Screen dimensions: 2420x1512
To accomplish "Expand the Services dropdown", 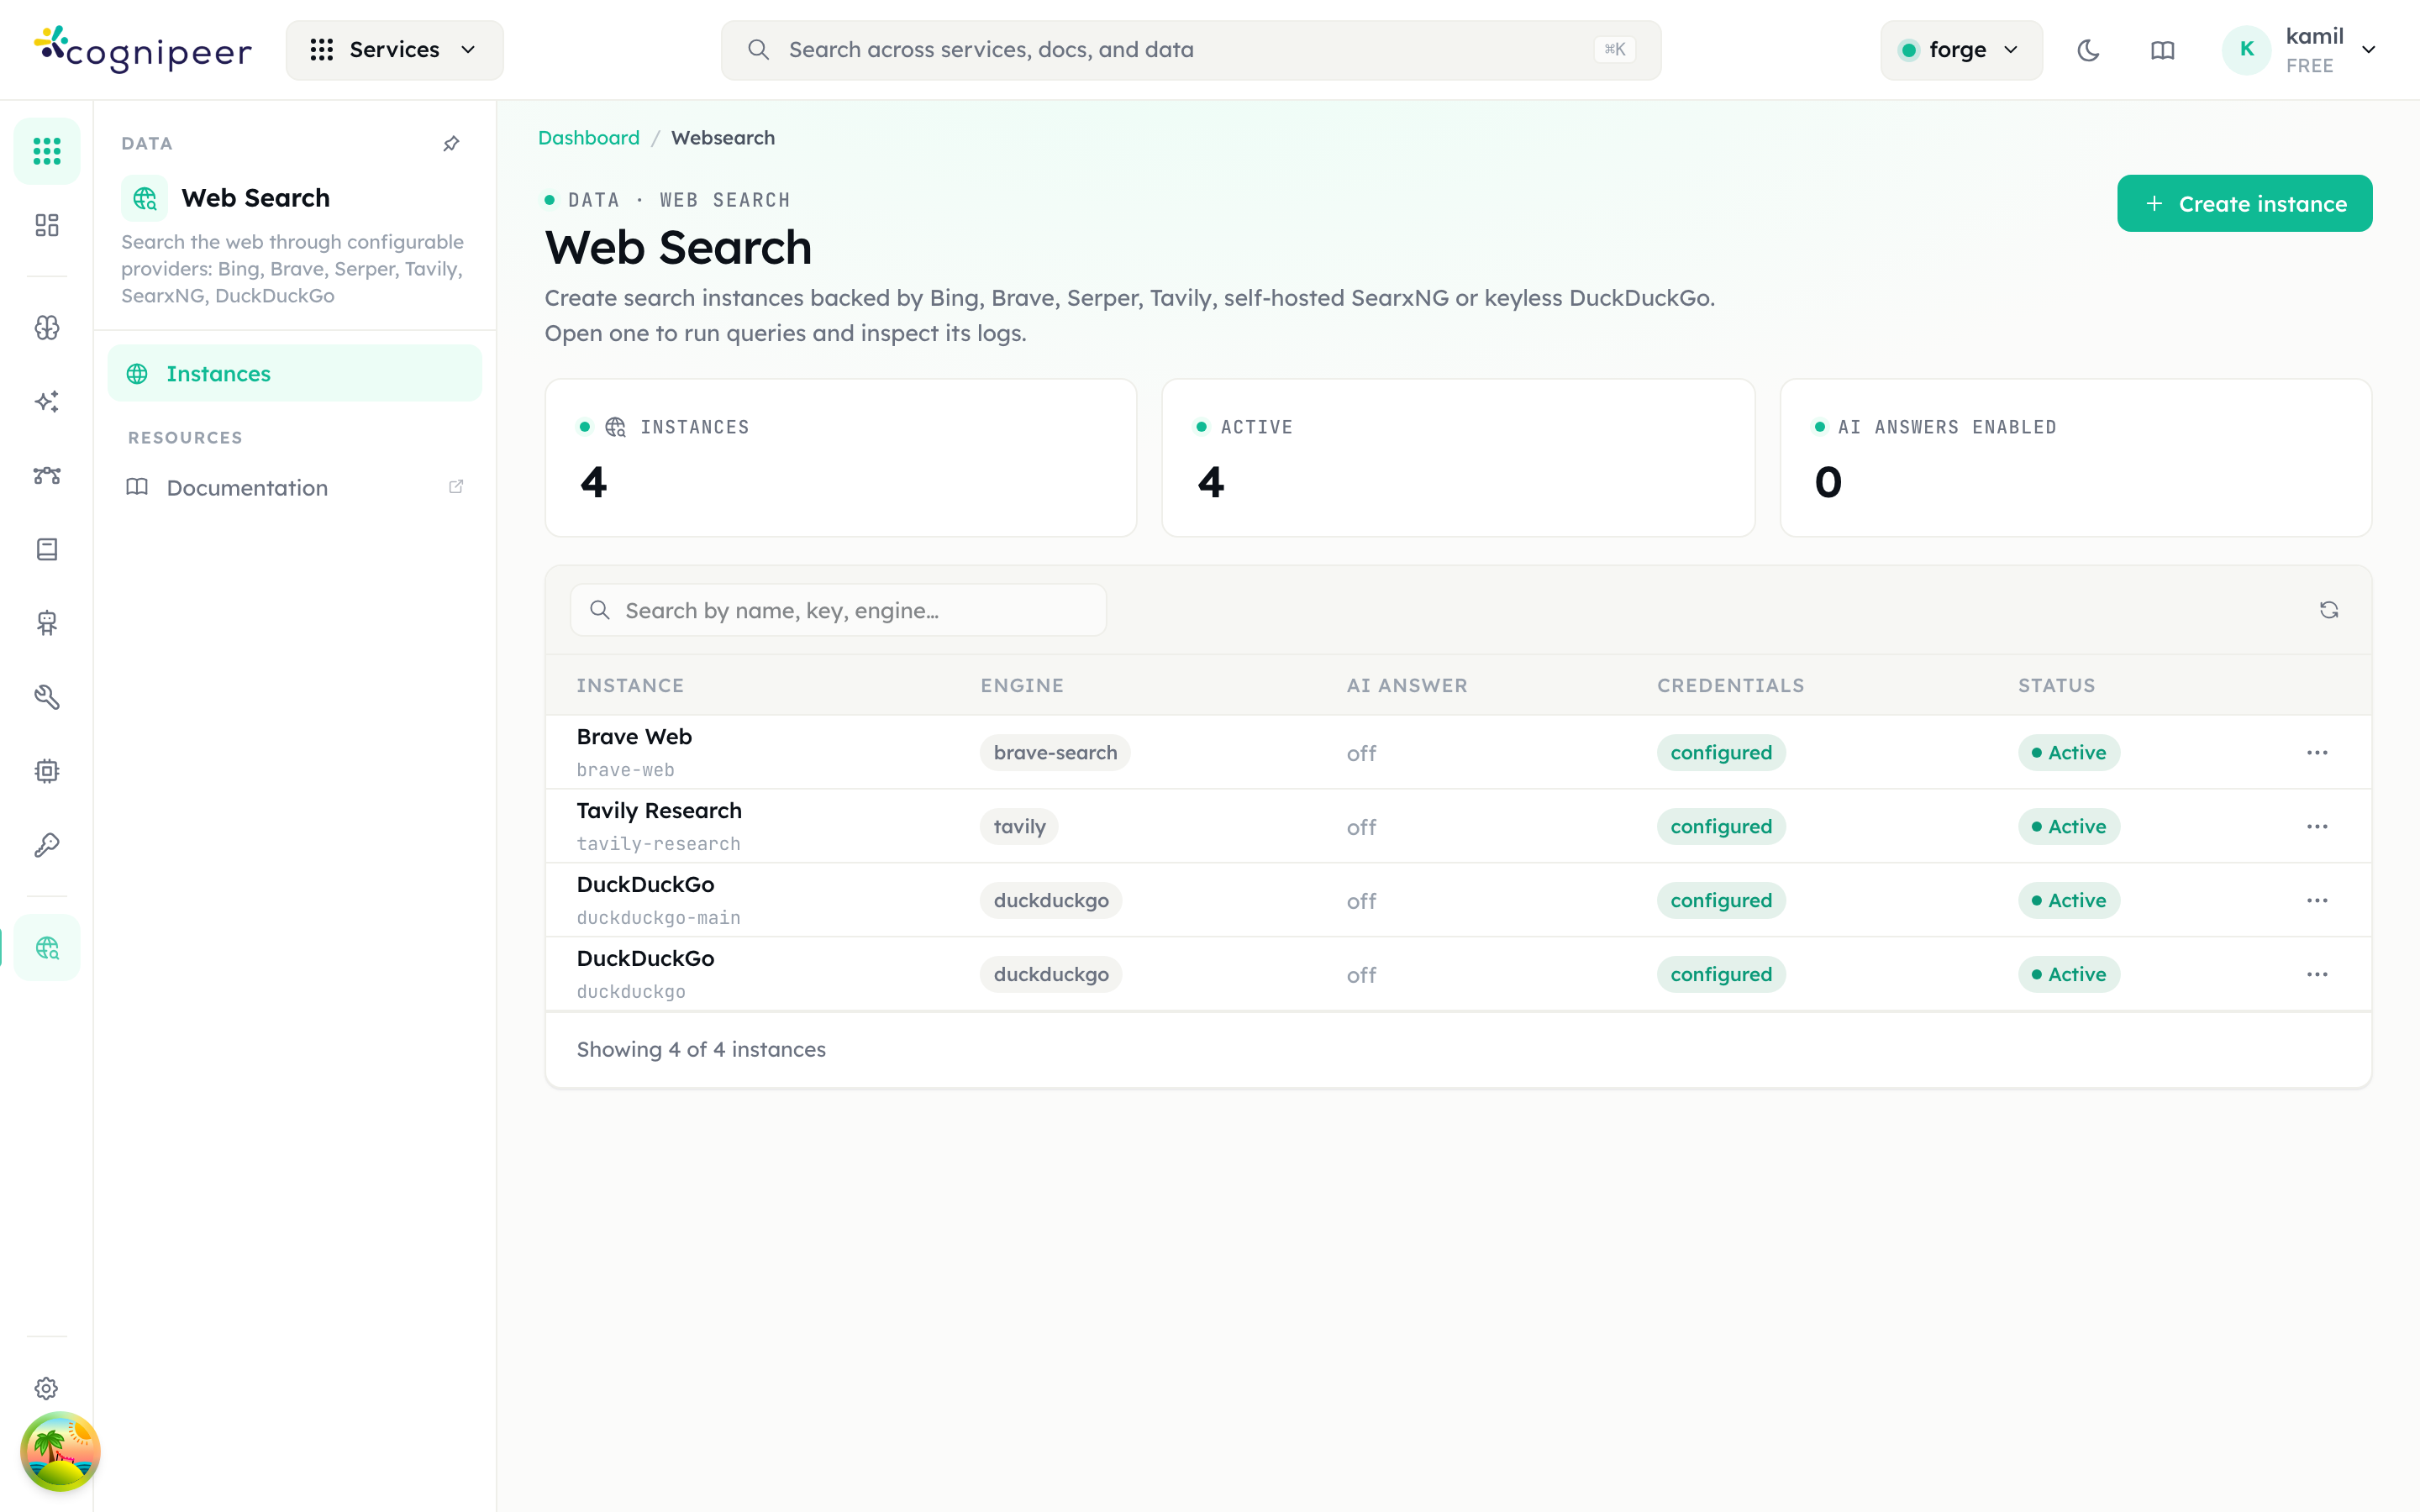I will [394, 50].
